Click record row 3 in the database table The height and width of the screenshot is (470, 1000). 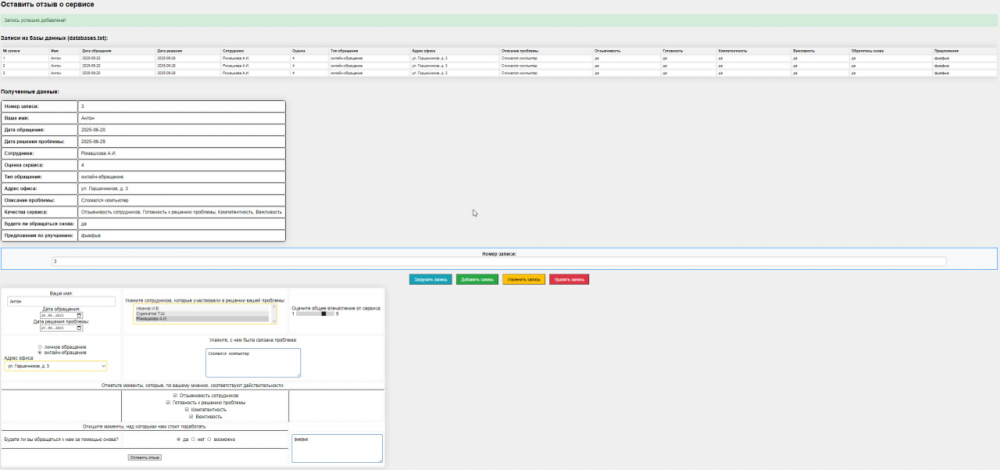[499, 73]
